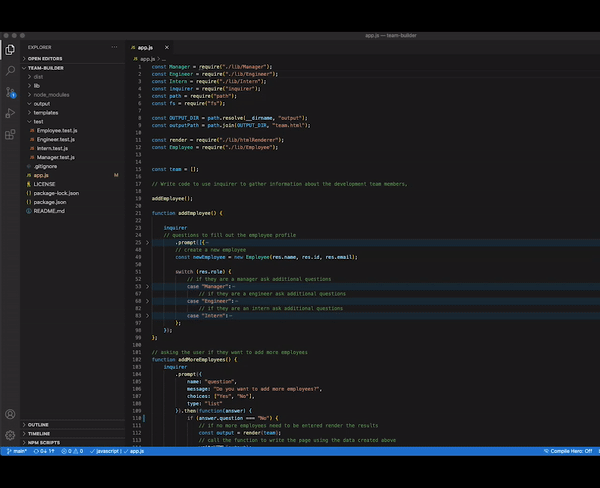The width and height of the screenshot is (600, 488).
Task: Open the errors and warnings status item
Action: pyautogui.click(x=72, y=451)
